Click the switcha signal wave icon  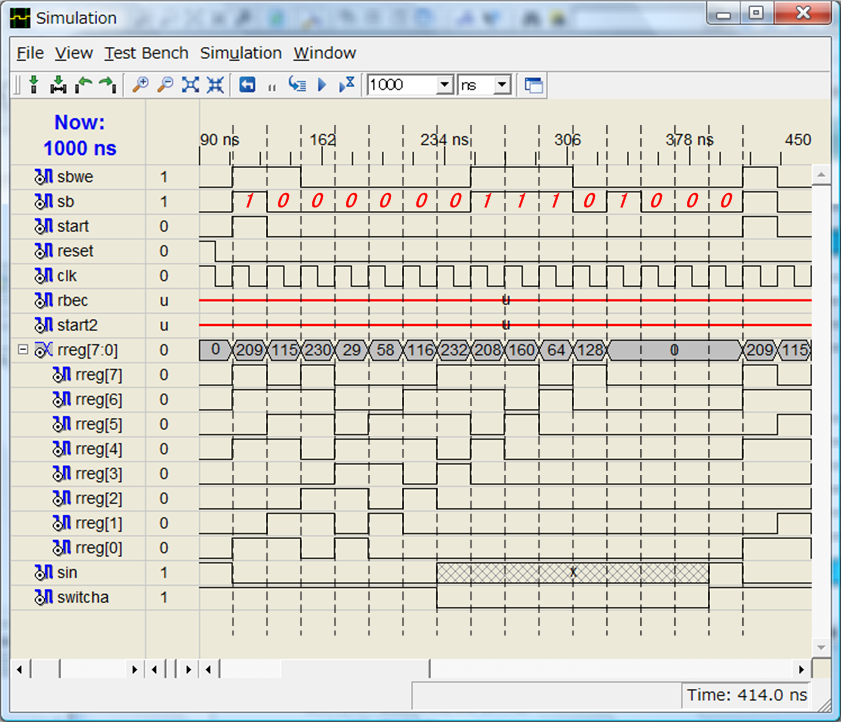point(43,596)
